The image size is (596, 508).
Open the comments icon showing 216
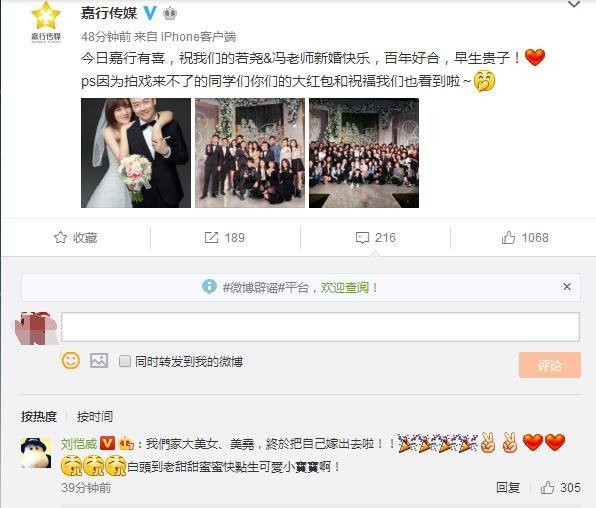[362, 238]
